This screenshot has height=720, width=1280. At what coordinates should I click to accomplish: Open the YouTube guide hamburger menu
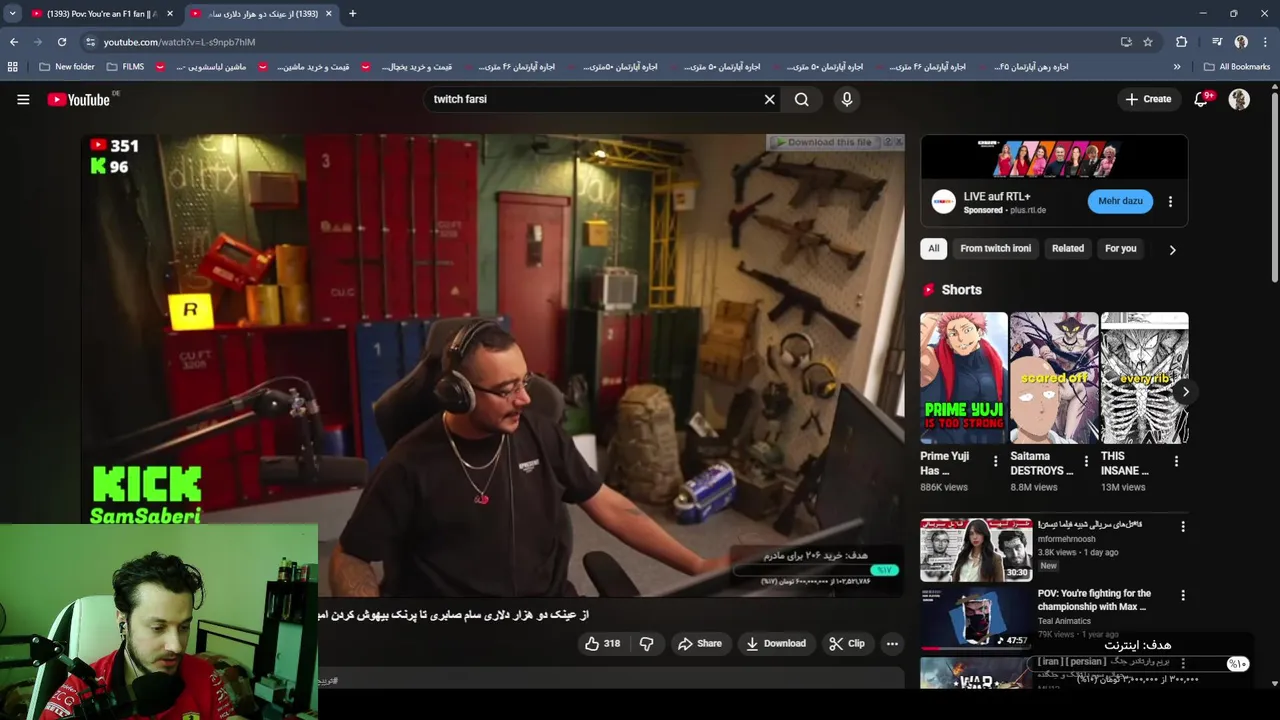(23, 99)
